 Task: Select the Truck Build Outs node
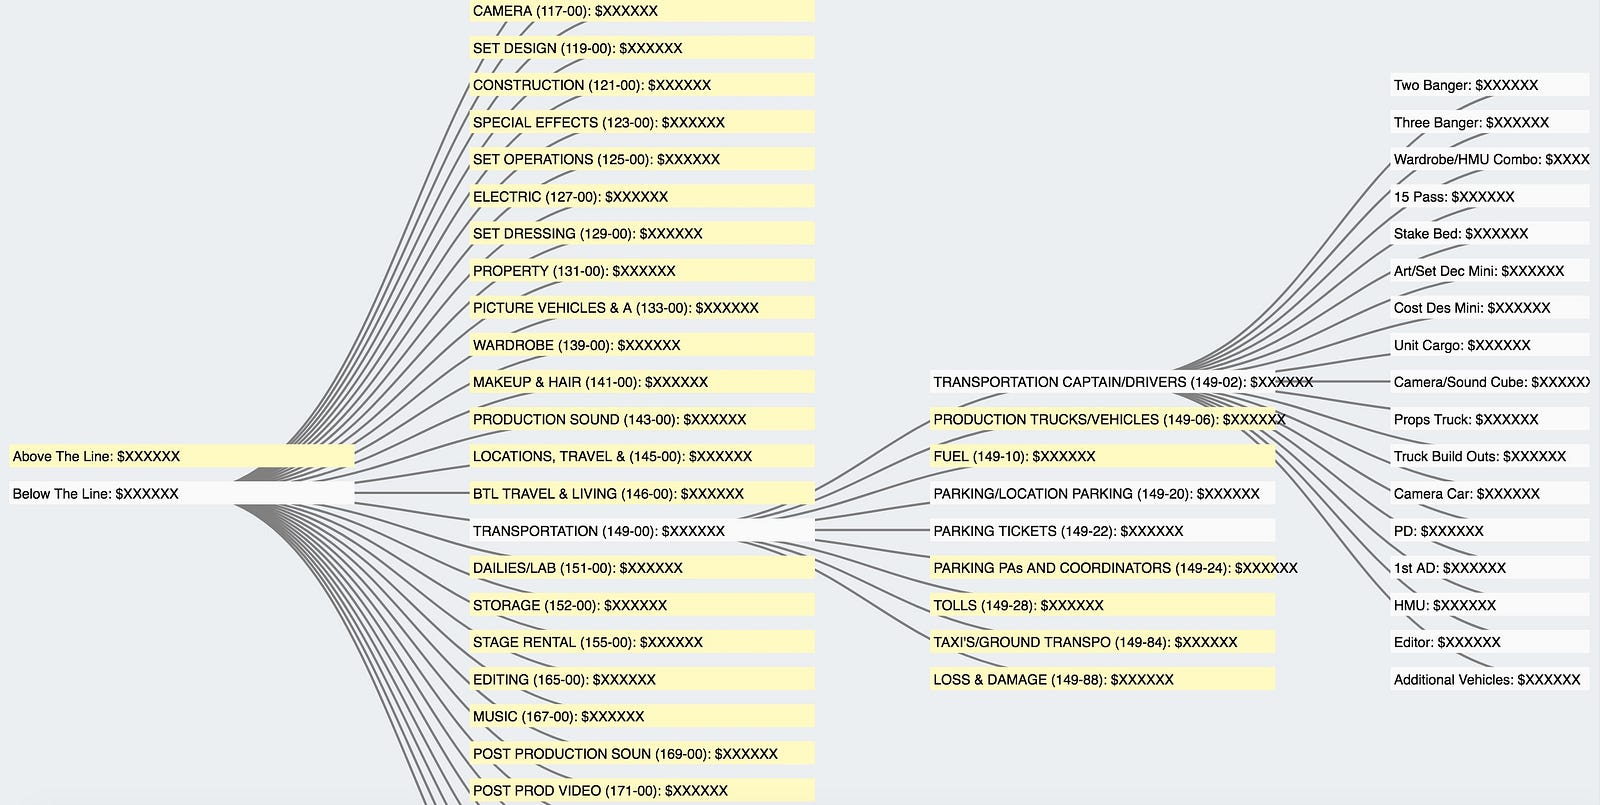(1490, 456)
